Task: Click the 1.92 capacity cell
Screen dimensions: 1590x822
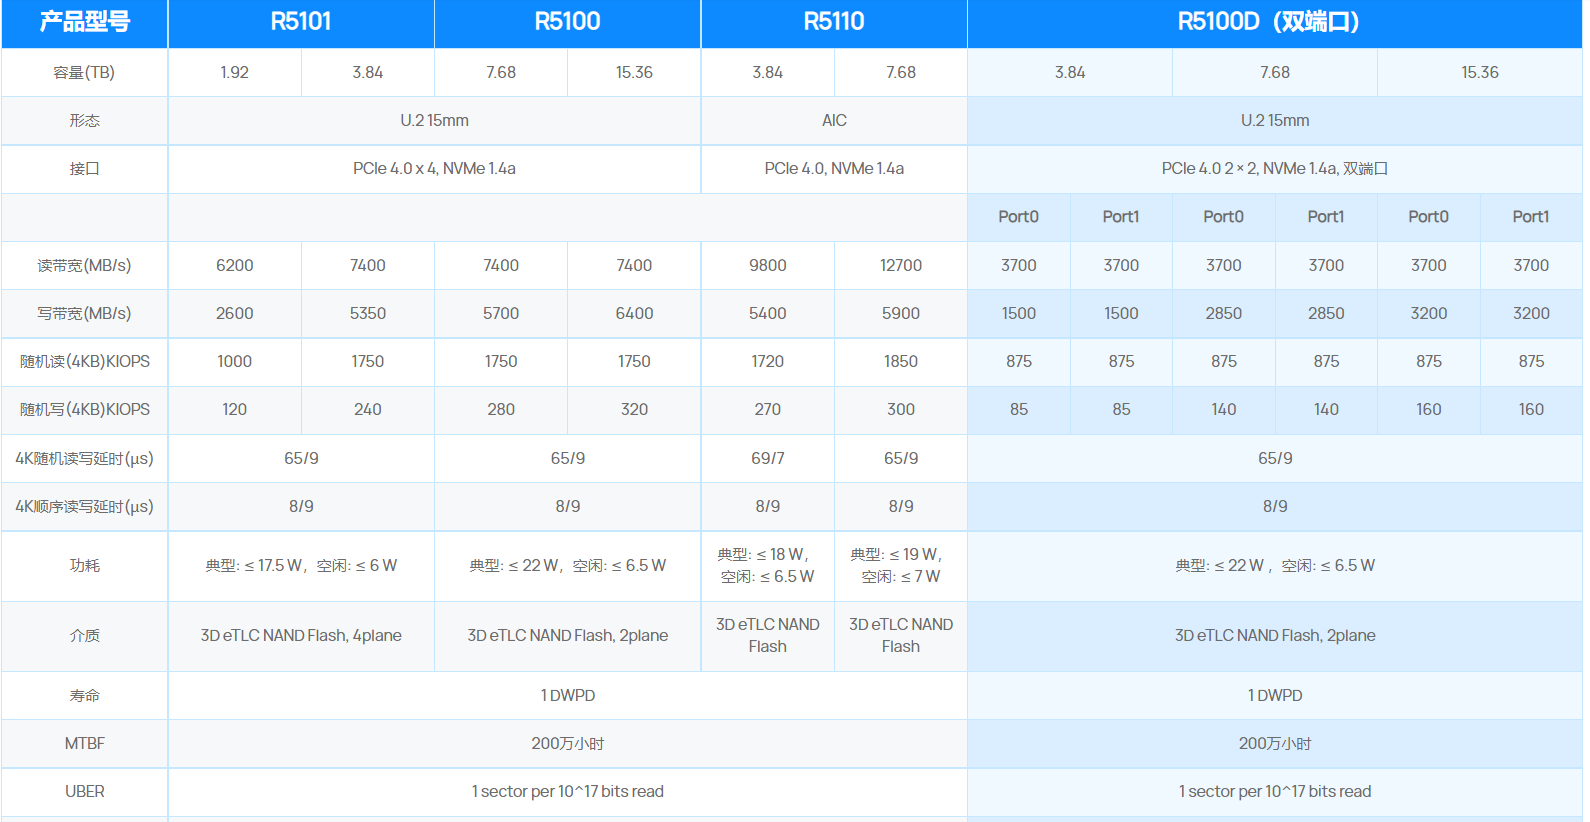Action: pos(234,72)
